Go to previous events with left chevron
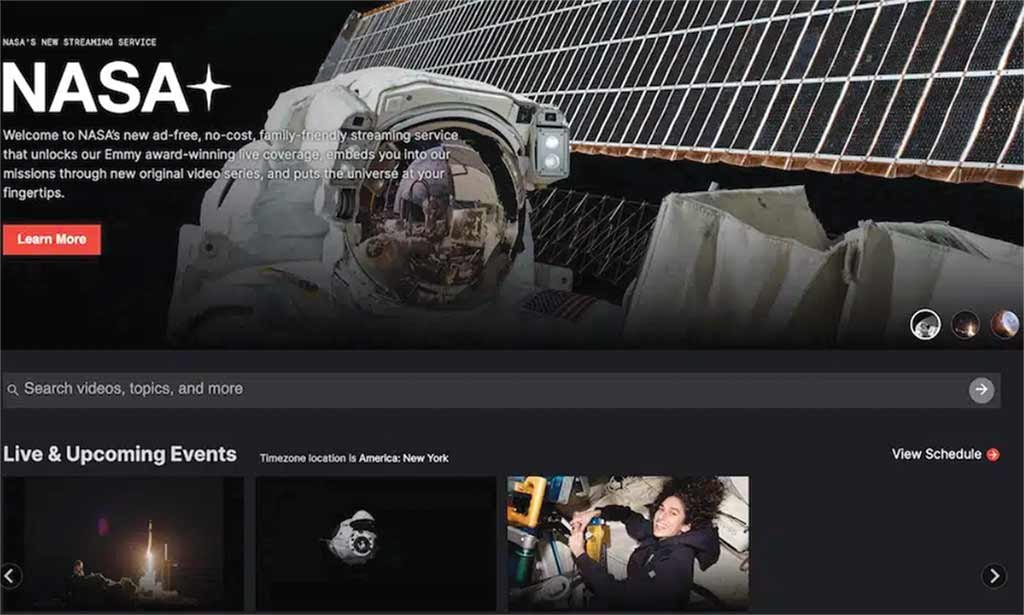This screenshot has width=1024, height=615. pyautogui.click(x=10, y=576)
